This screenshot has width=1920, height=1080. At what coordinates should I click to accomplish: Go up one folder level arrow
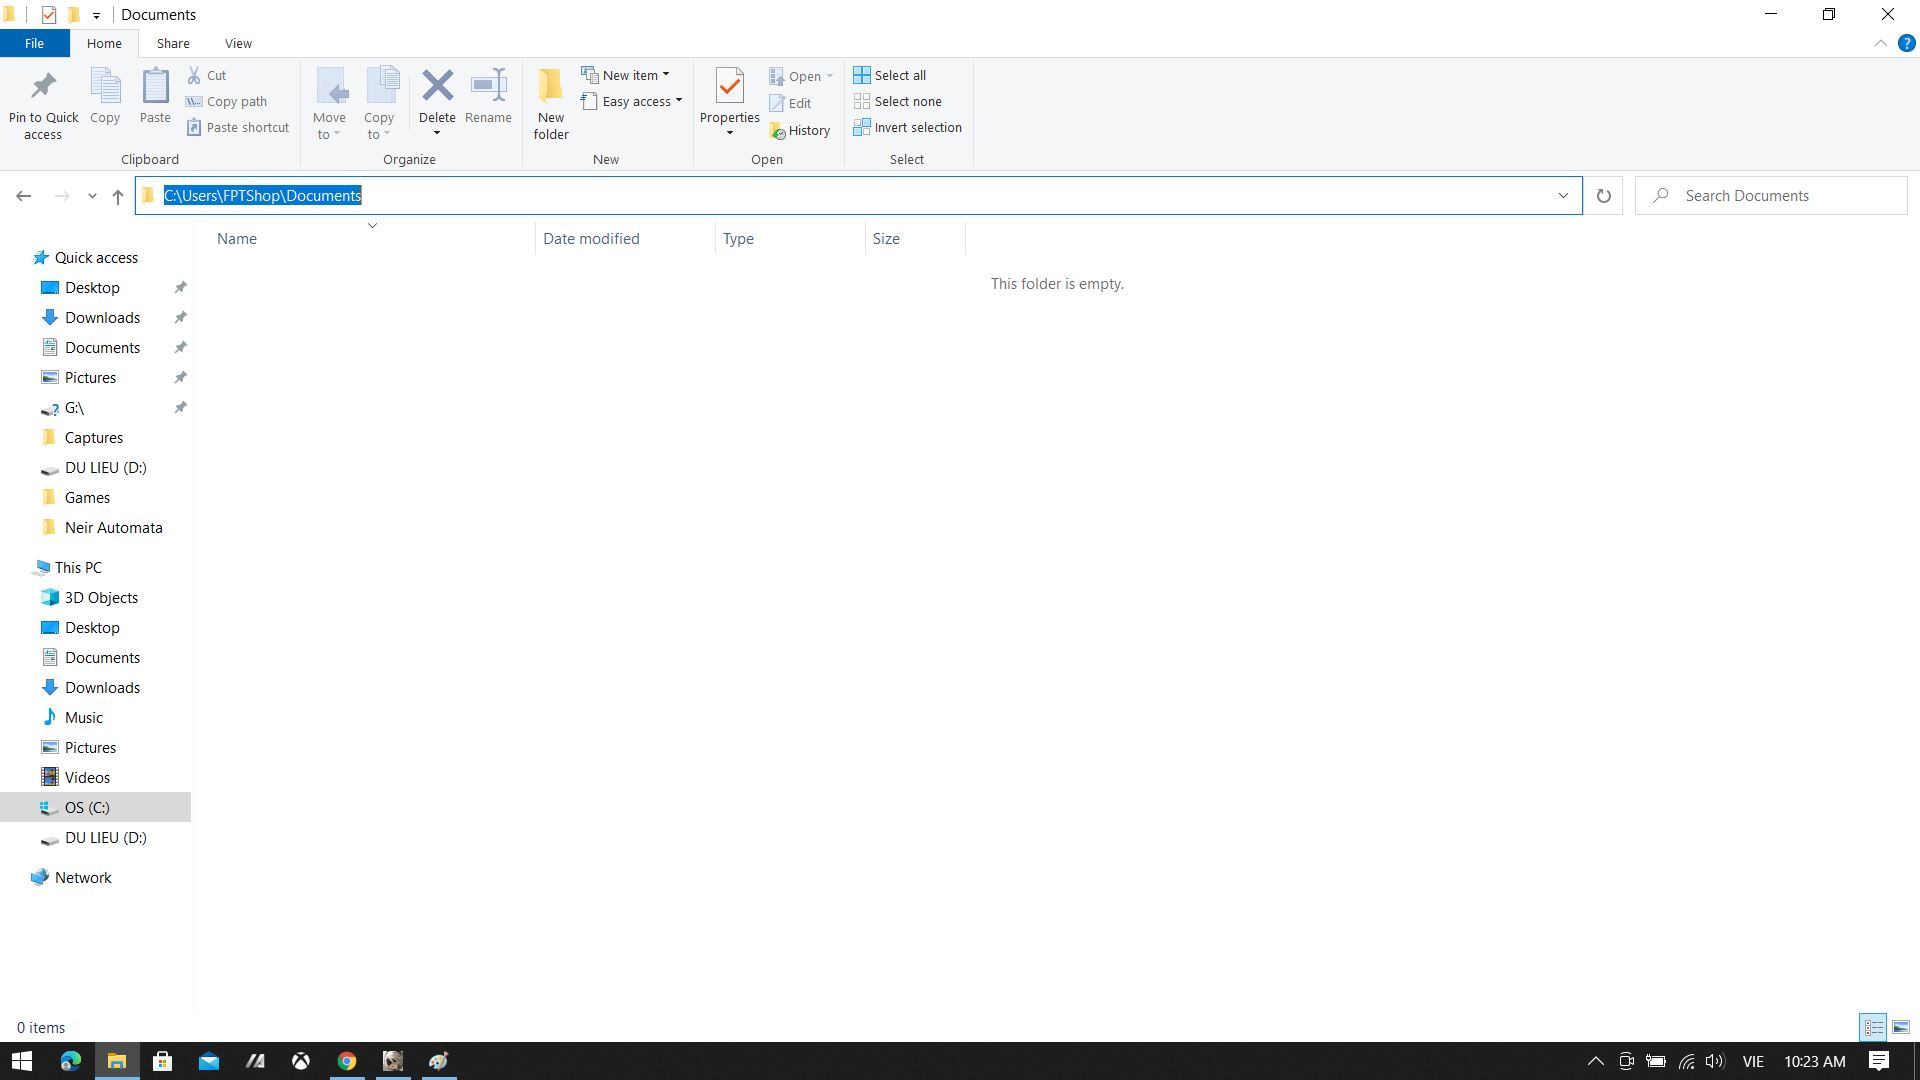[118, 196]
